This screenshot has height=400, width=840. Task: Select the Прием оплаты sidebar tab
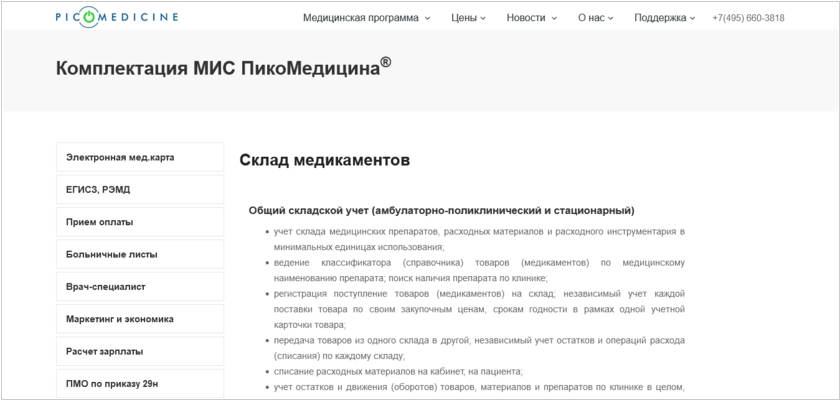(x=140, y=222)
